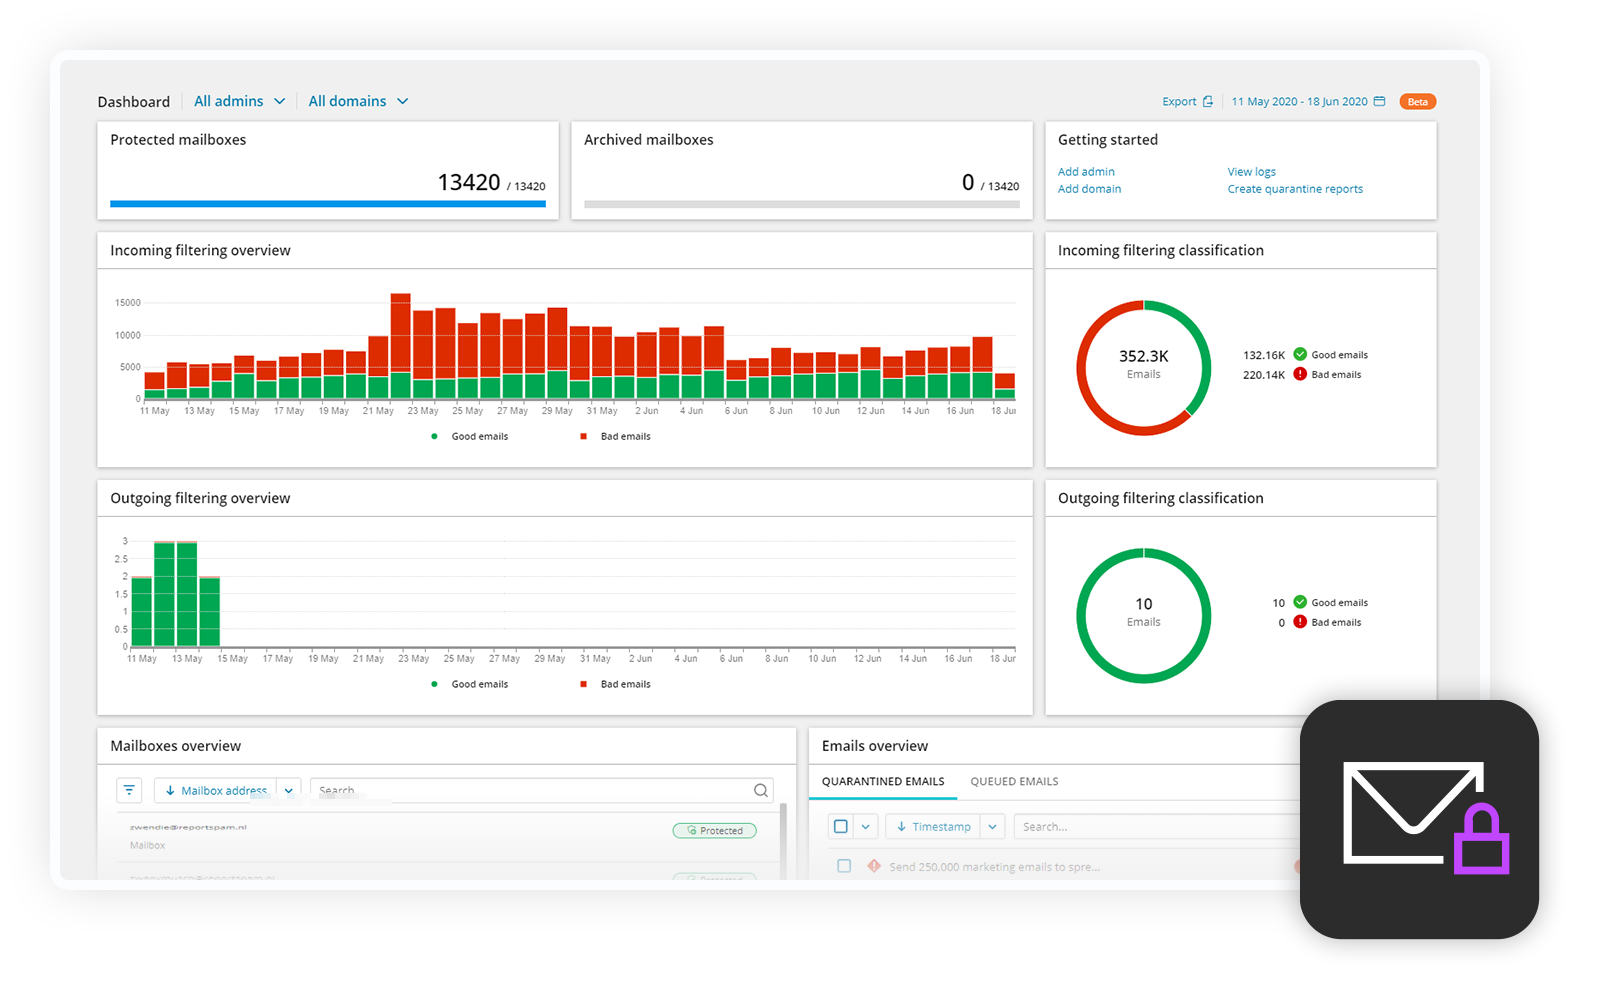This screenshot has width=1600, height=1000.
Task: Click the Mailboxes overview filter icon
Action: (129, 790)
